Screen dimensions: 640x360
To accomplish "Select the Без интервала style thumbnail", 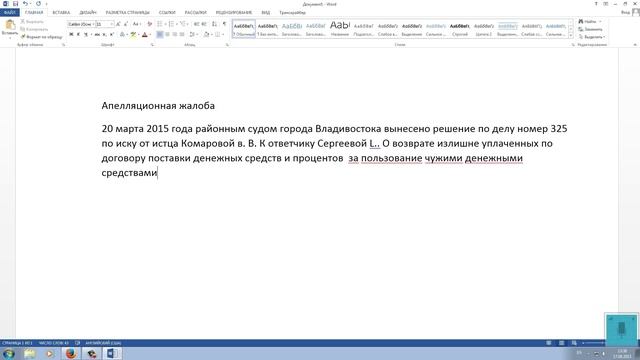I will click(x=268, y=29).
